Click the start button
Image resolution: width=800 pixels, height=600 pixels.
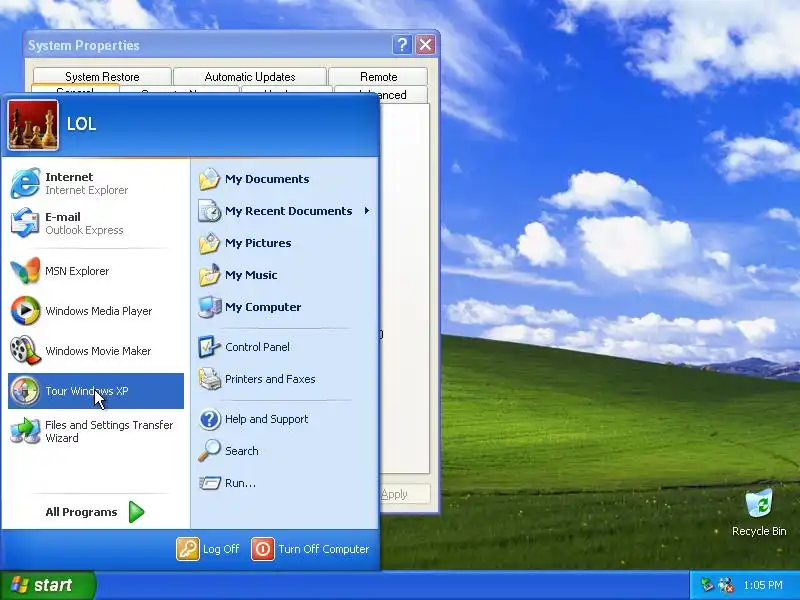click(47, 585)
